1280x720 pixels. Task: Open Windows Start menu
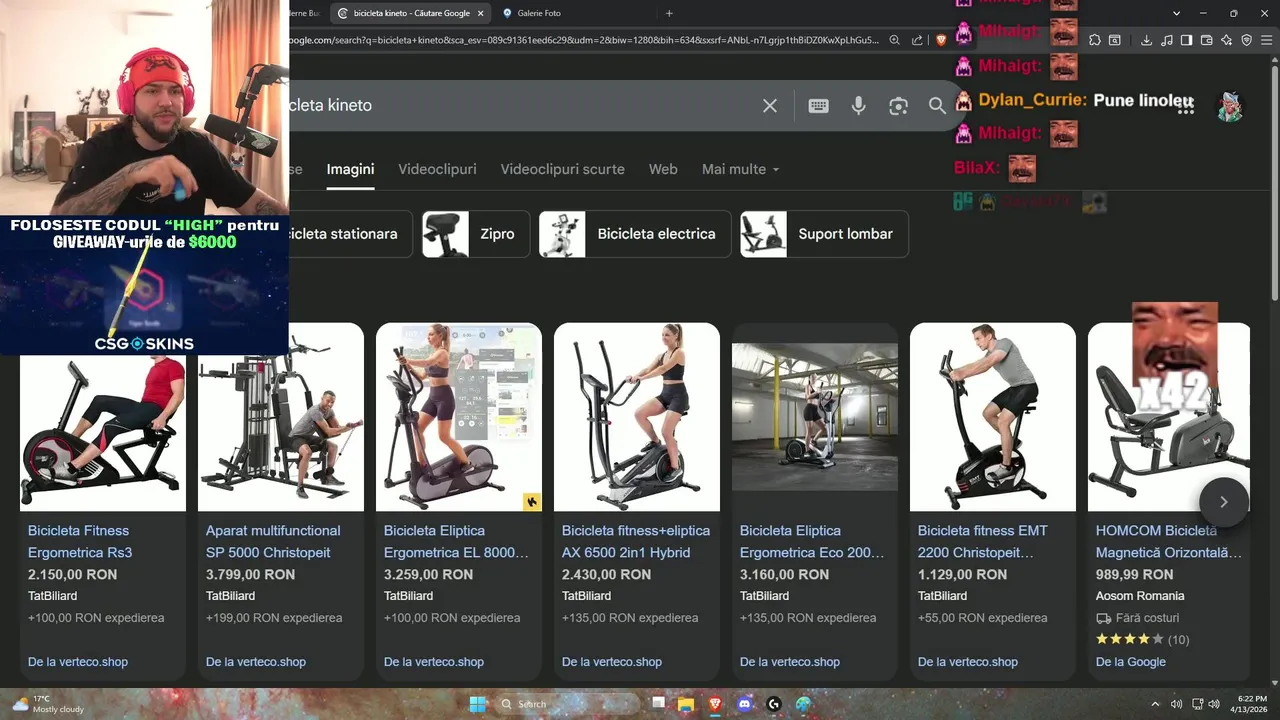click(x=477, y=704)
